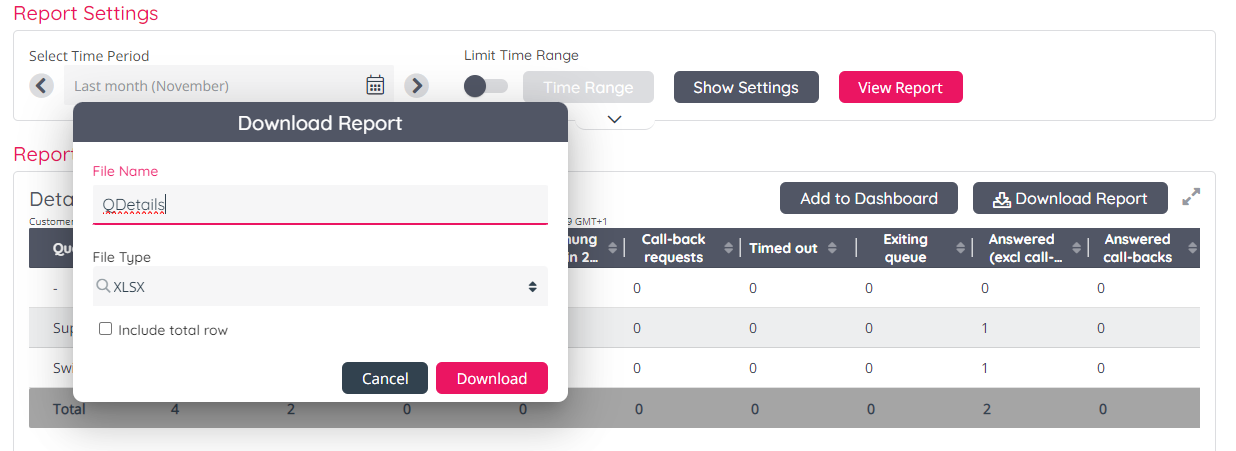Click the View Report button
Viewport: 1236px width, 451px height.
[900, 87]
